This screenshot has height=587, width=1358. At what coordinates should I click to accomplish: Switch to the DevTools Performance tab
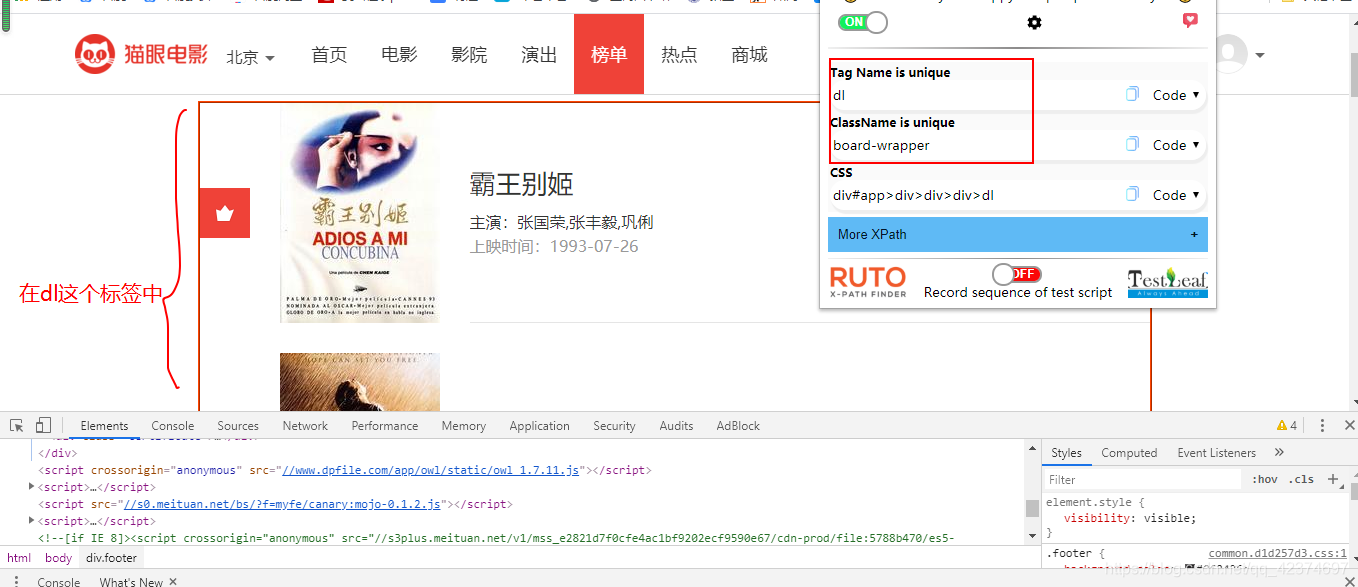[385, 425]
